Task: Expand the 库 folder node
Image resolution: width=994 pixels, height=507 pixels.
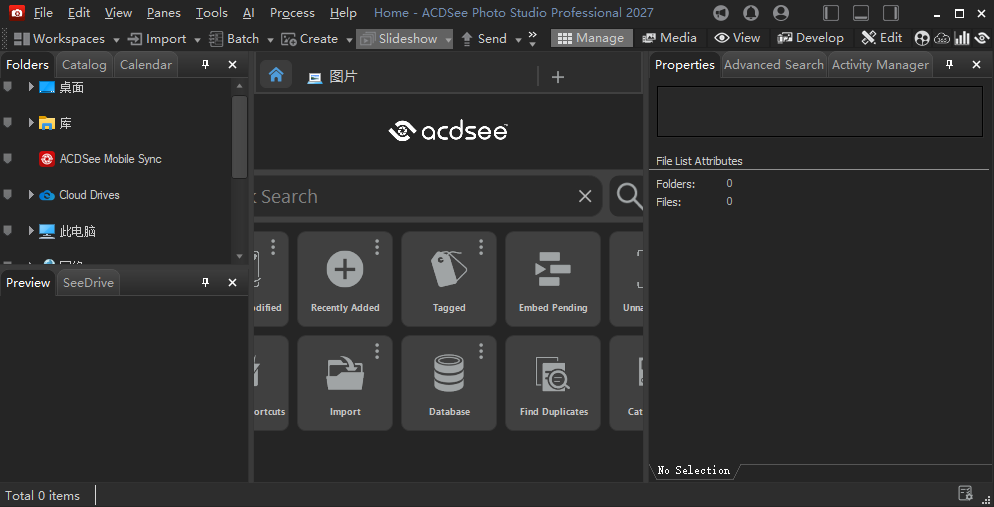Action: click(30, 122)
